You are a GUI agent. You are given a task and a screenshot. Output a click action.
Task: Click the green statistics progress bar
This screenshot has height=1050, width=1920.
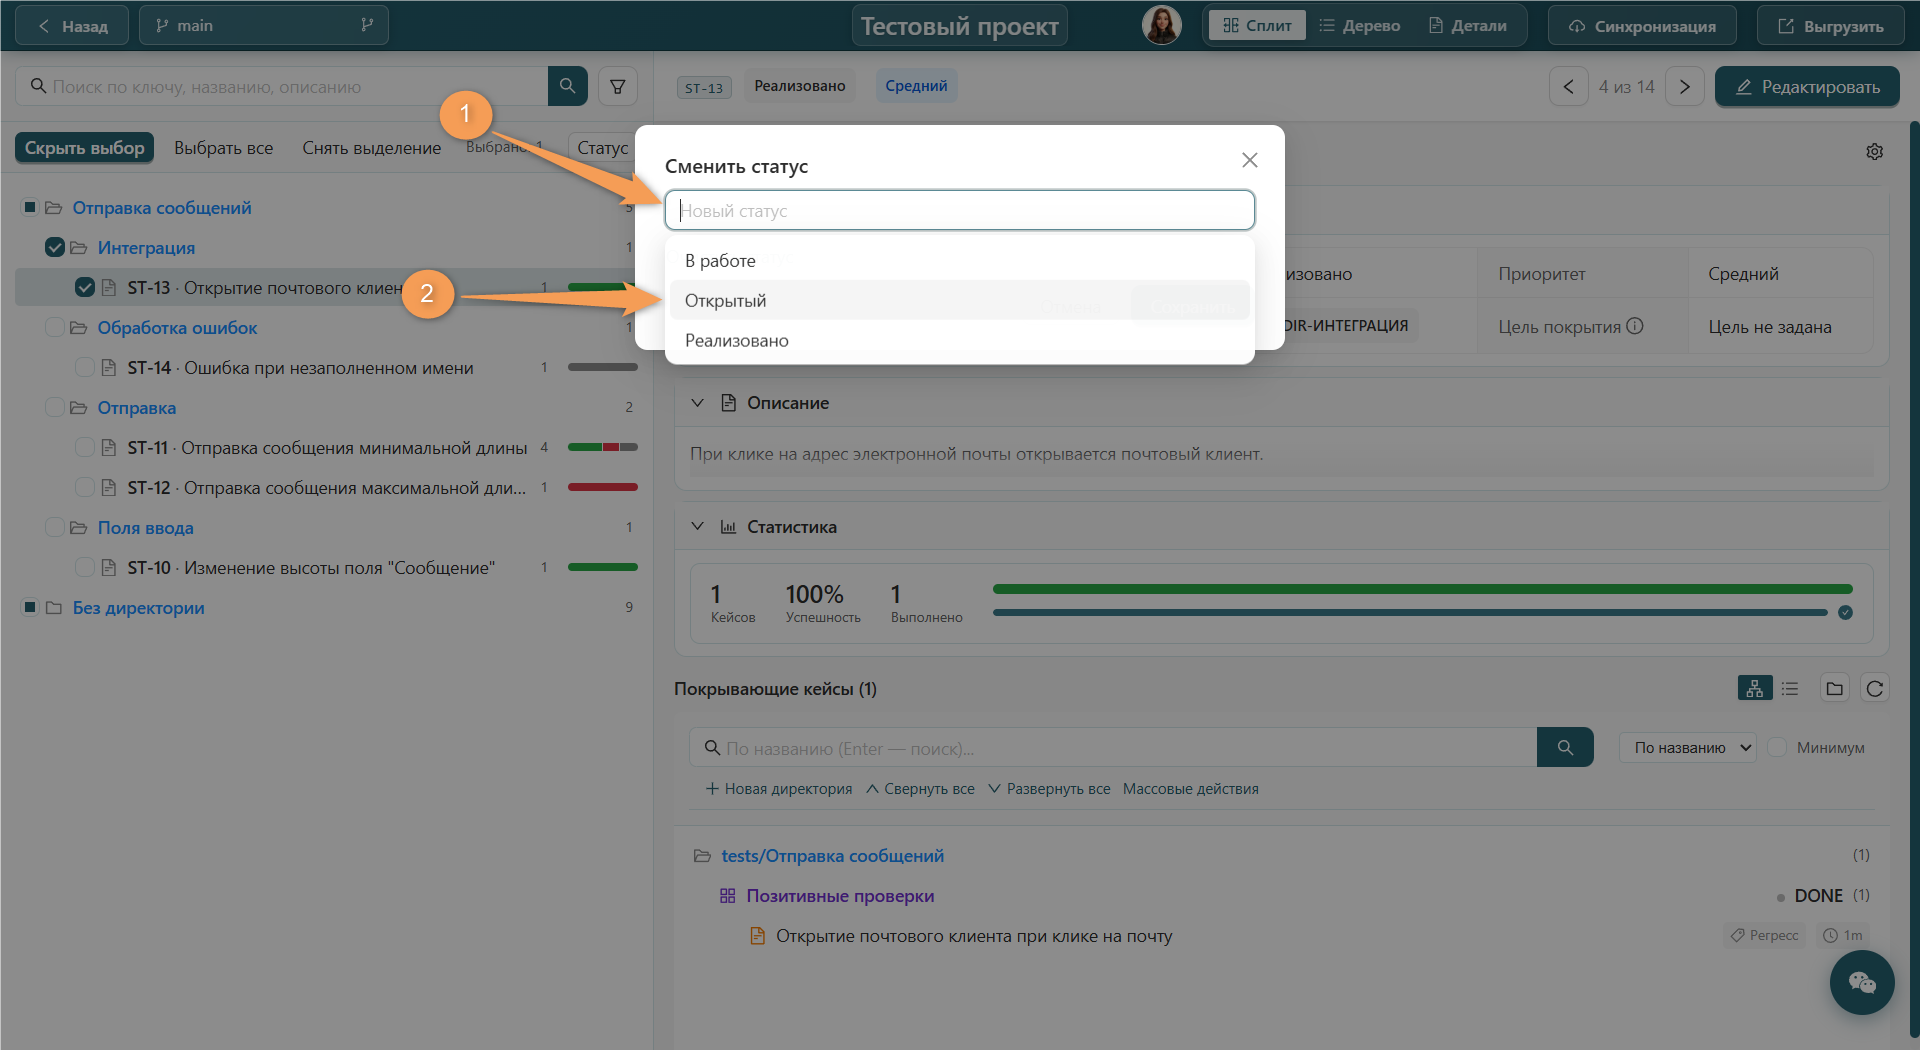pos(1422,589)
